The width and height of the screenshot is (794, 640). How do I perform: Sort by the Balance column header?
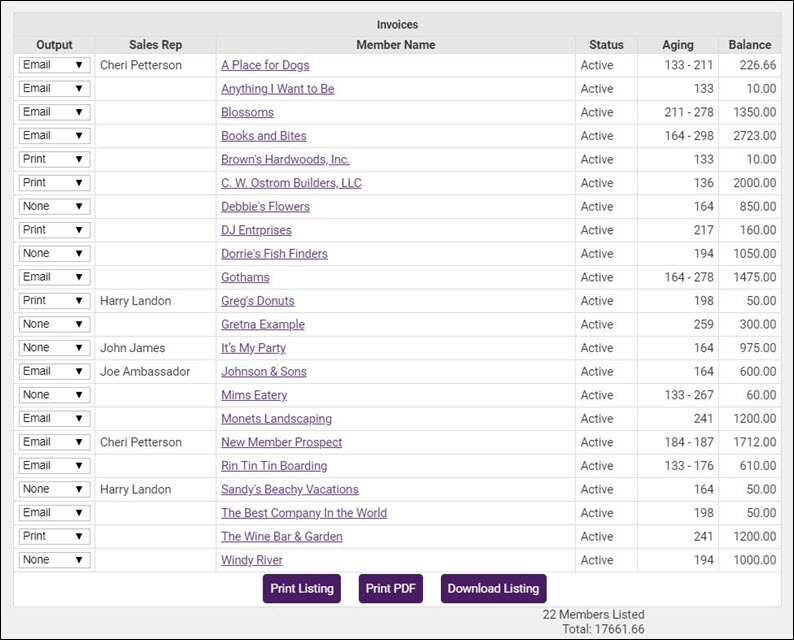[x=749, y=45]
